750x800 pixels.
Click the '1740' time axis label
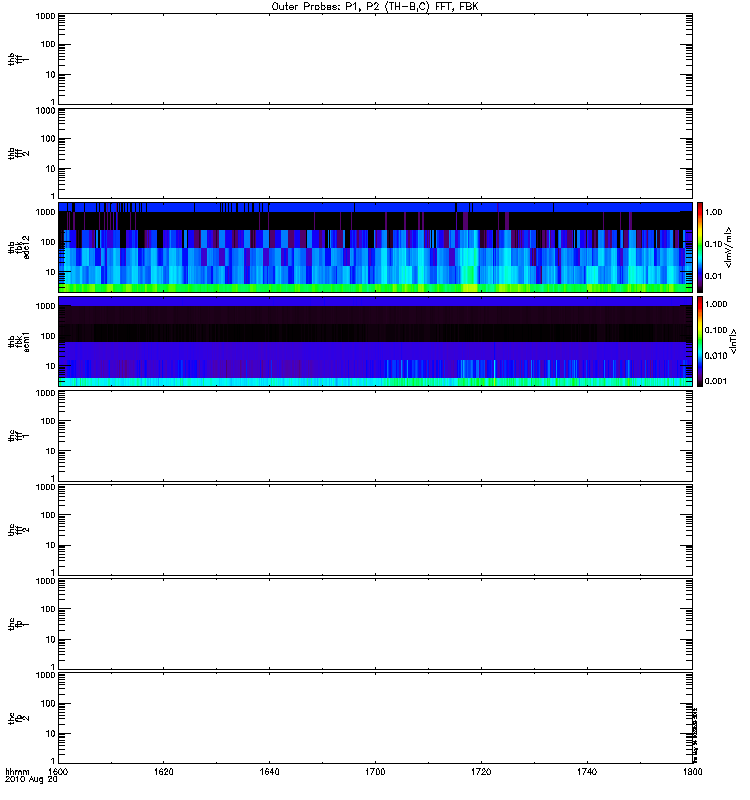coord(587,772)
